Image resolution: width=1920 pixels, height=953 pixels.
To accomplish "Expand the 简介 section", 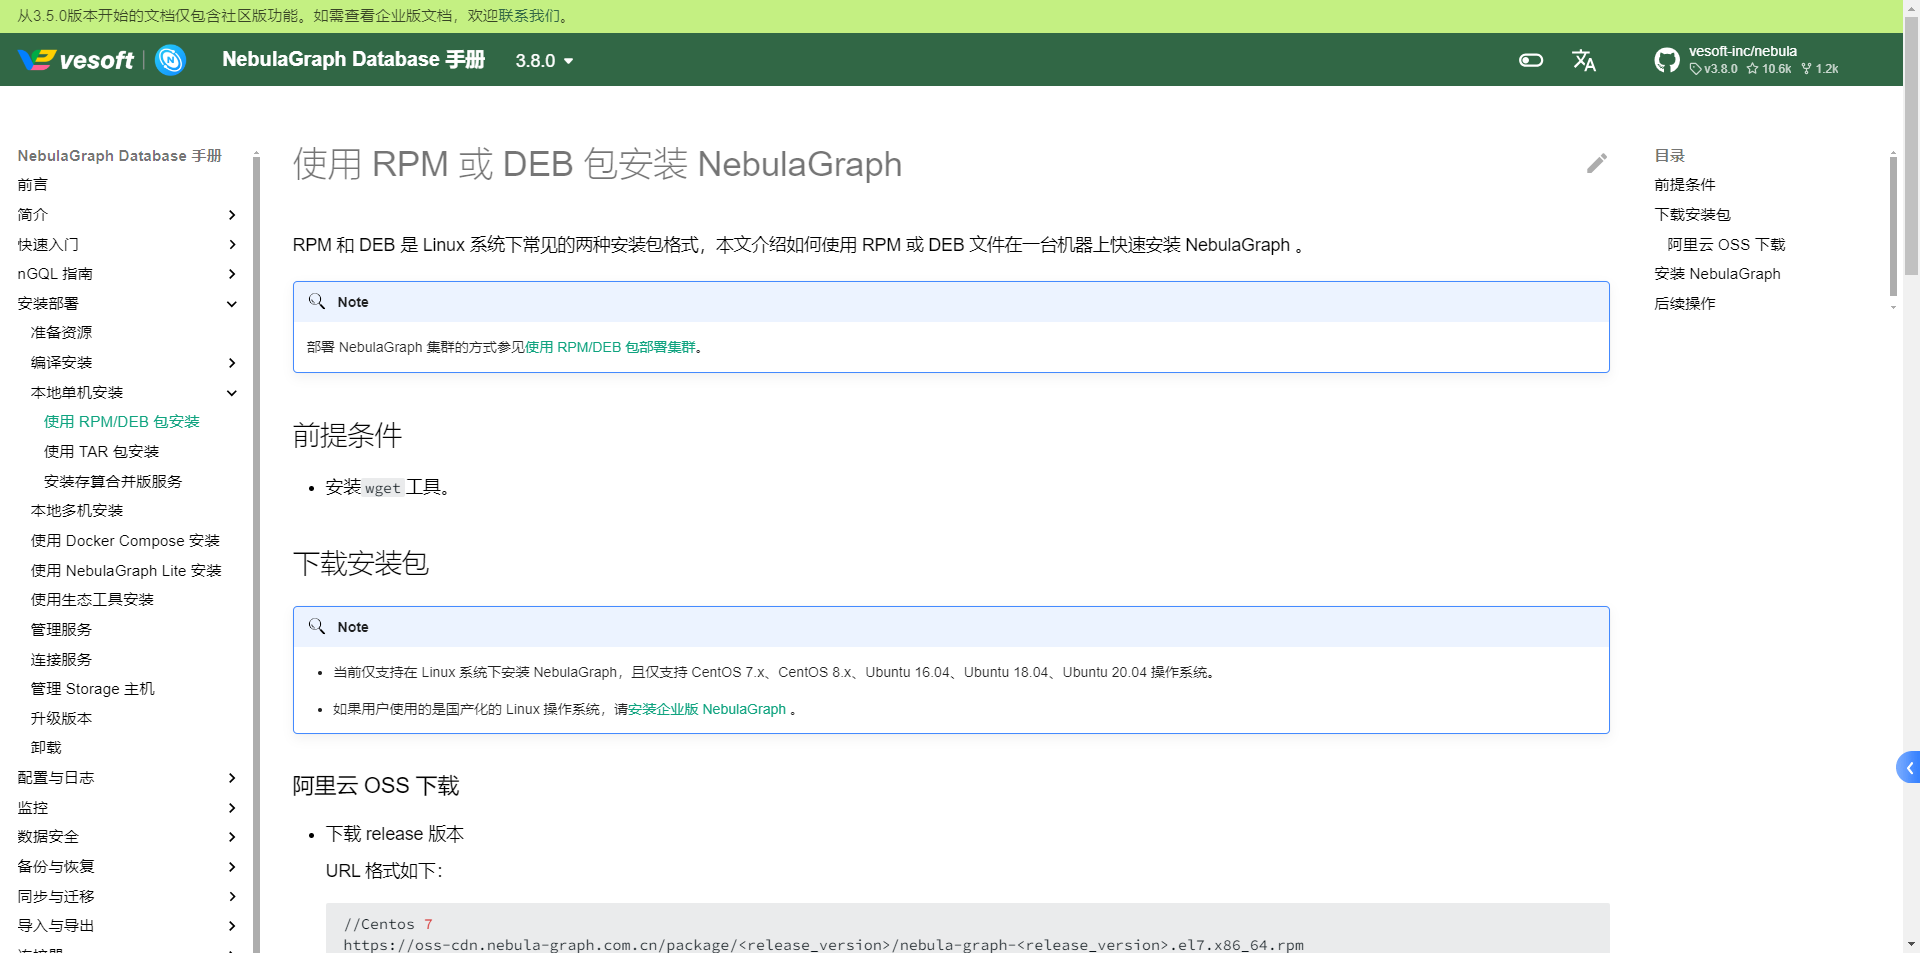I will click(x=232, y=215).
